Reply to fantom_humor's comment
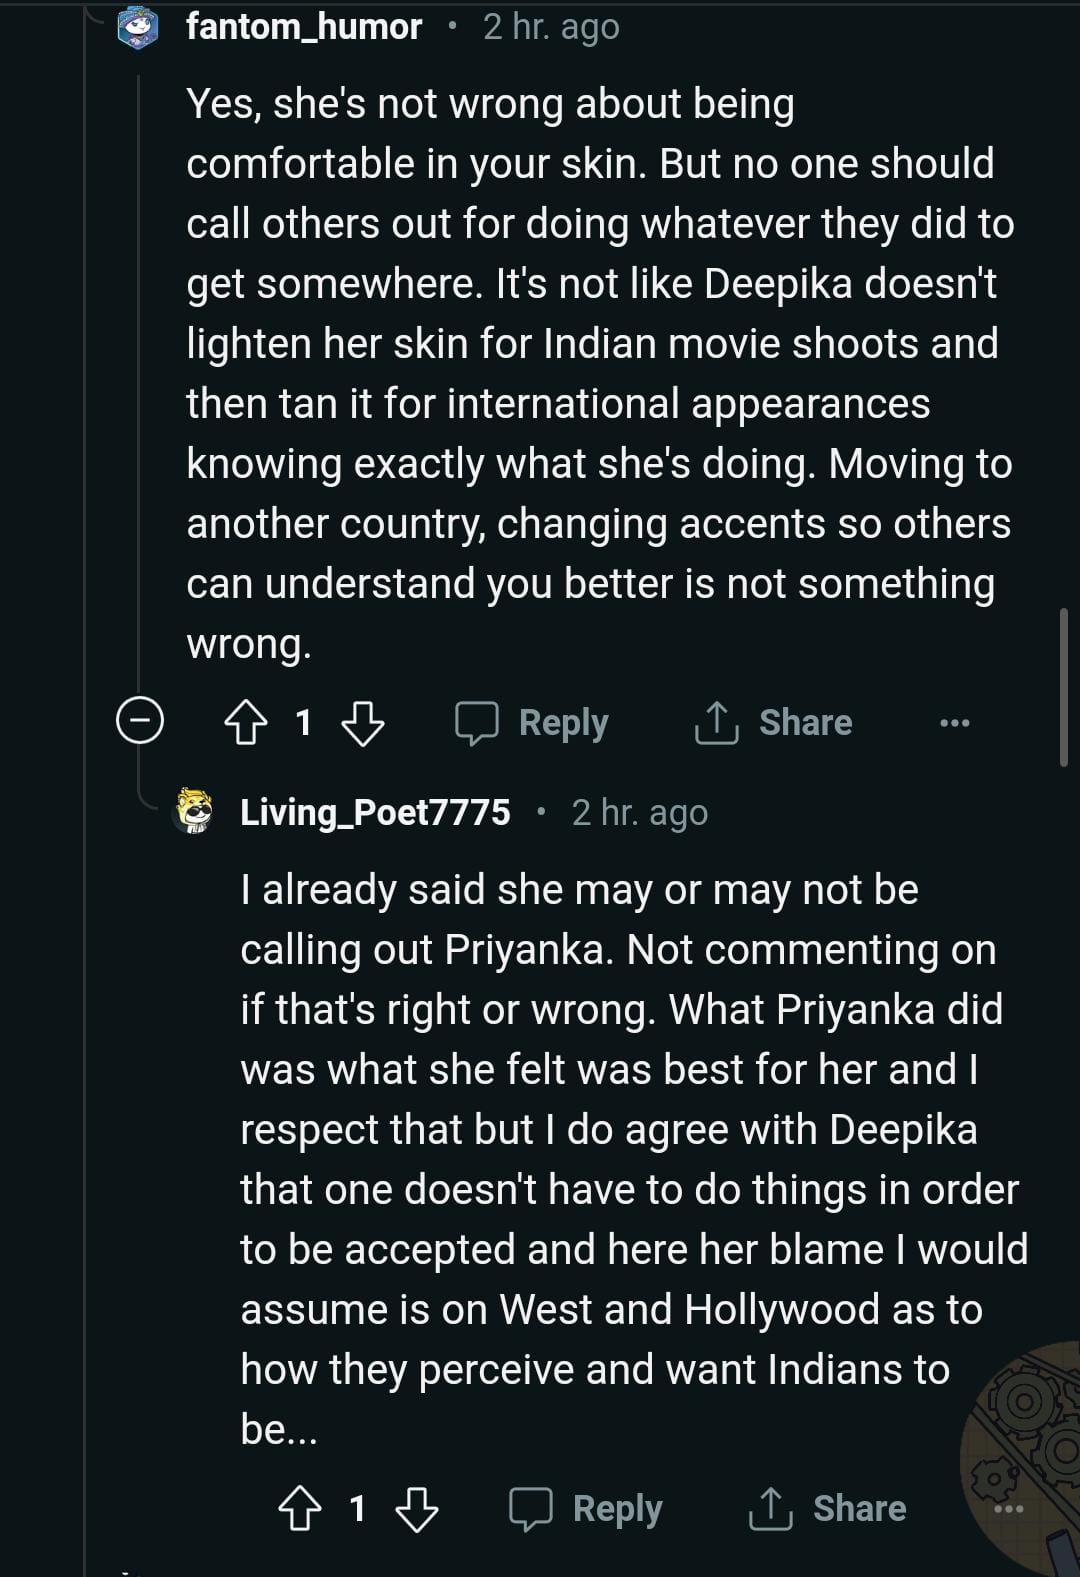The width and height of the screenshot is (1080, 1577). [x=533, y=722]
